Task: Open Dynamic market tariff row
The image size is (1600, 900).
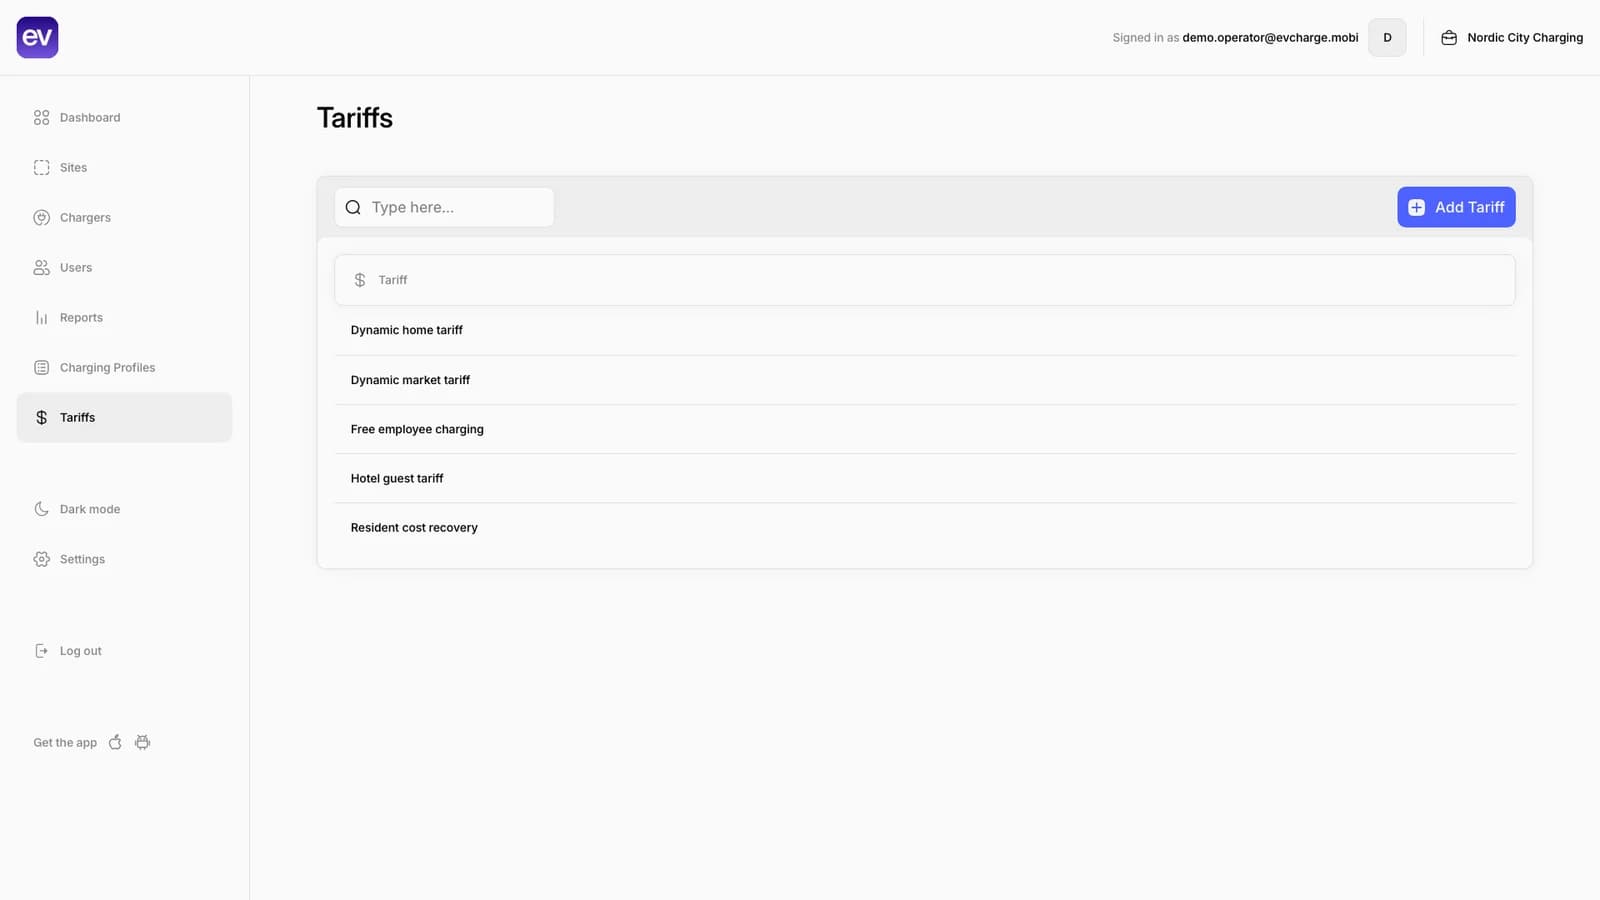Action: 925,380
